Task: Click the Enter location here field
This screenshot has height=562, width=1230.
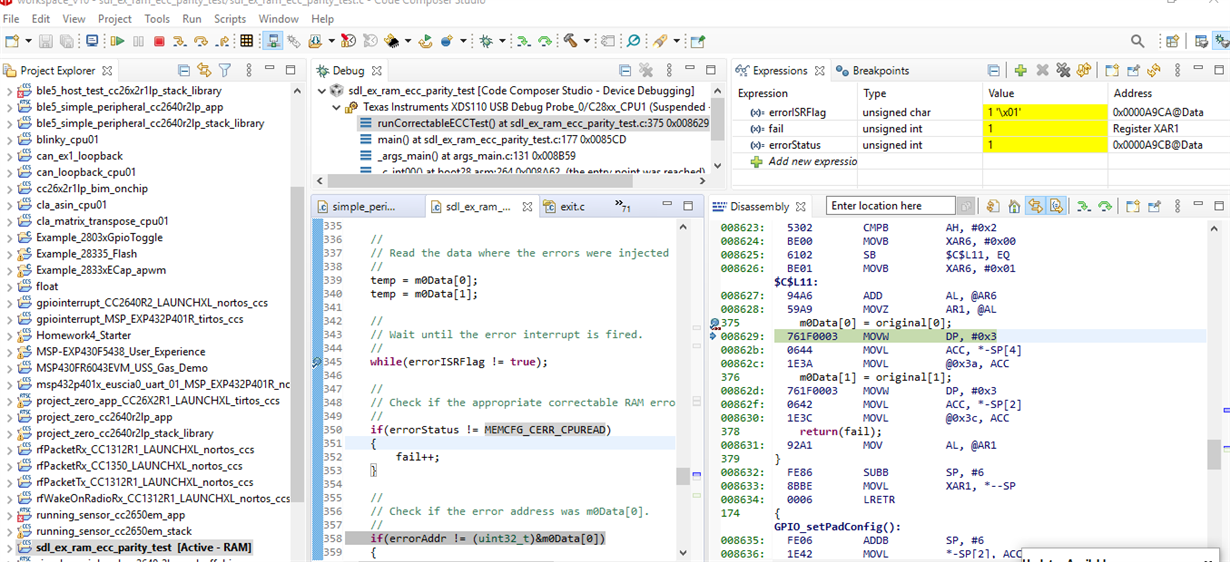Action: [x=890, y=206]
